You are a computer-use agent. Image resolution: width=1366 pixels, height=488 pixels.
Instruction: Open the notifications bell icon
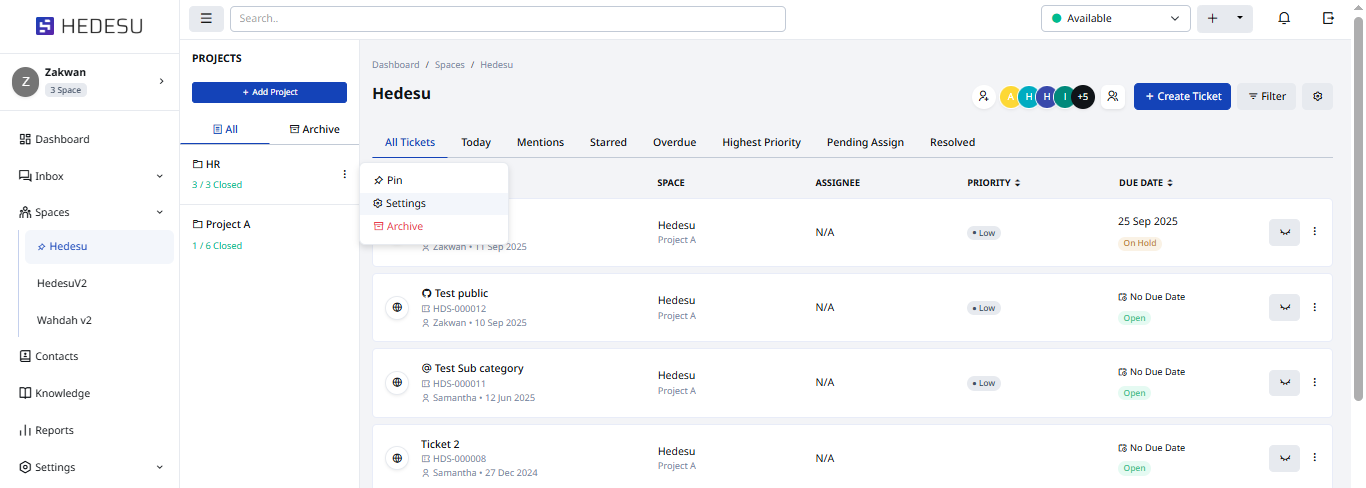point(1284,19)
